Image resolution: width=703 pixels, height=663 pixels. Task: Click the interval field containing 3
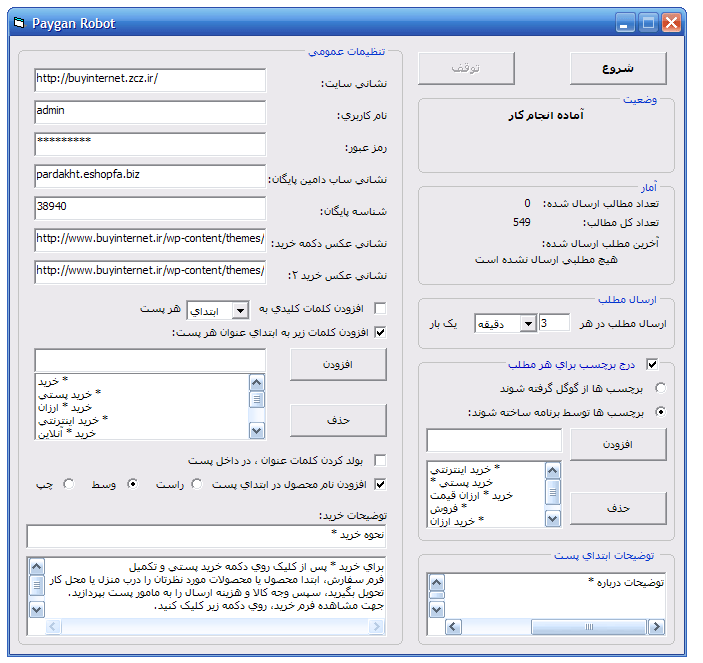click(x=554, y=323)
